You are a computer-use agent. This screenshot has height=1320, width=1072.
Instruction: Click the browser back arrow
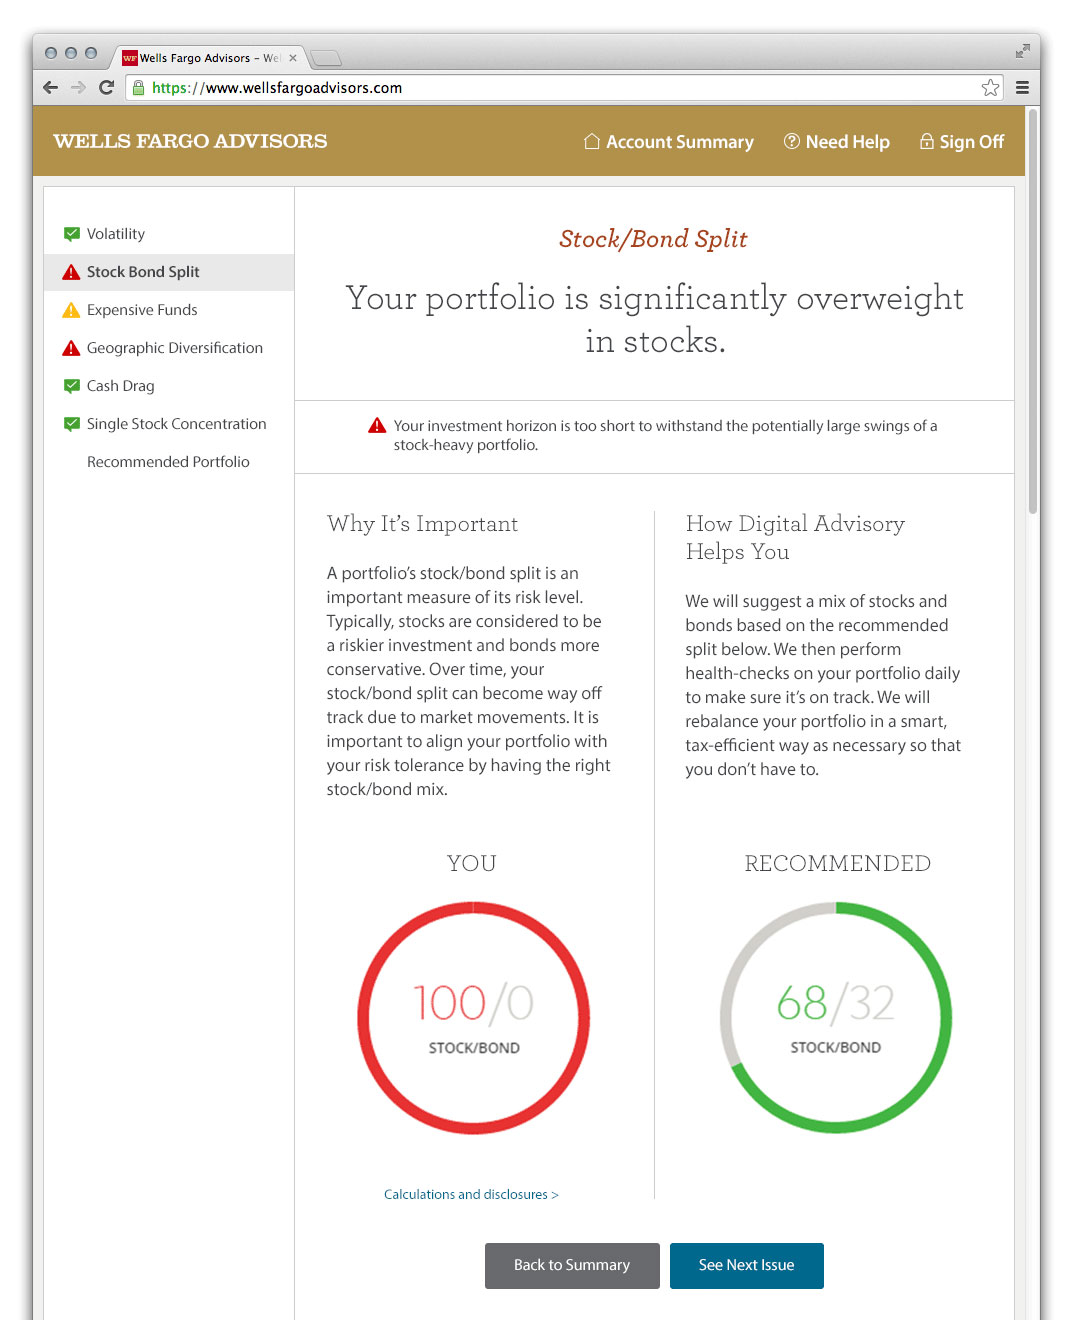(x=51, y=88)
